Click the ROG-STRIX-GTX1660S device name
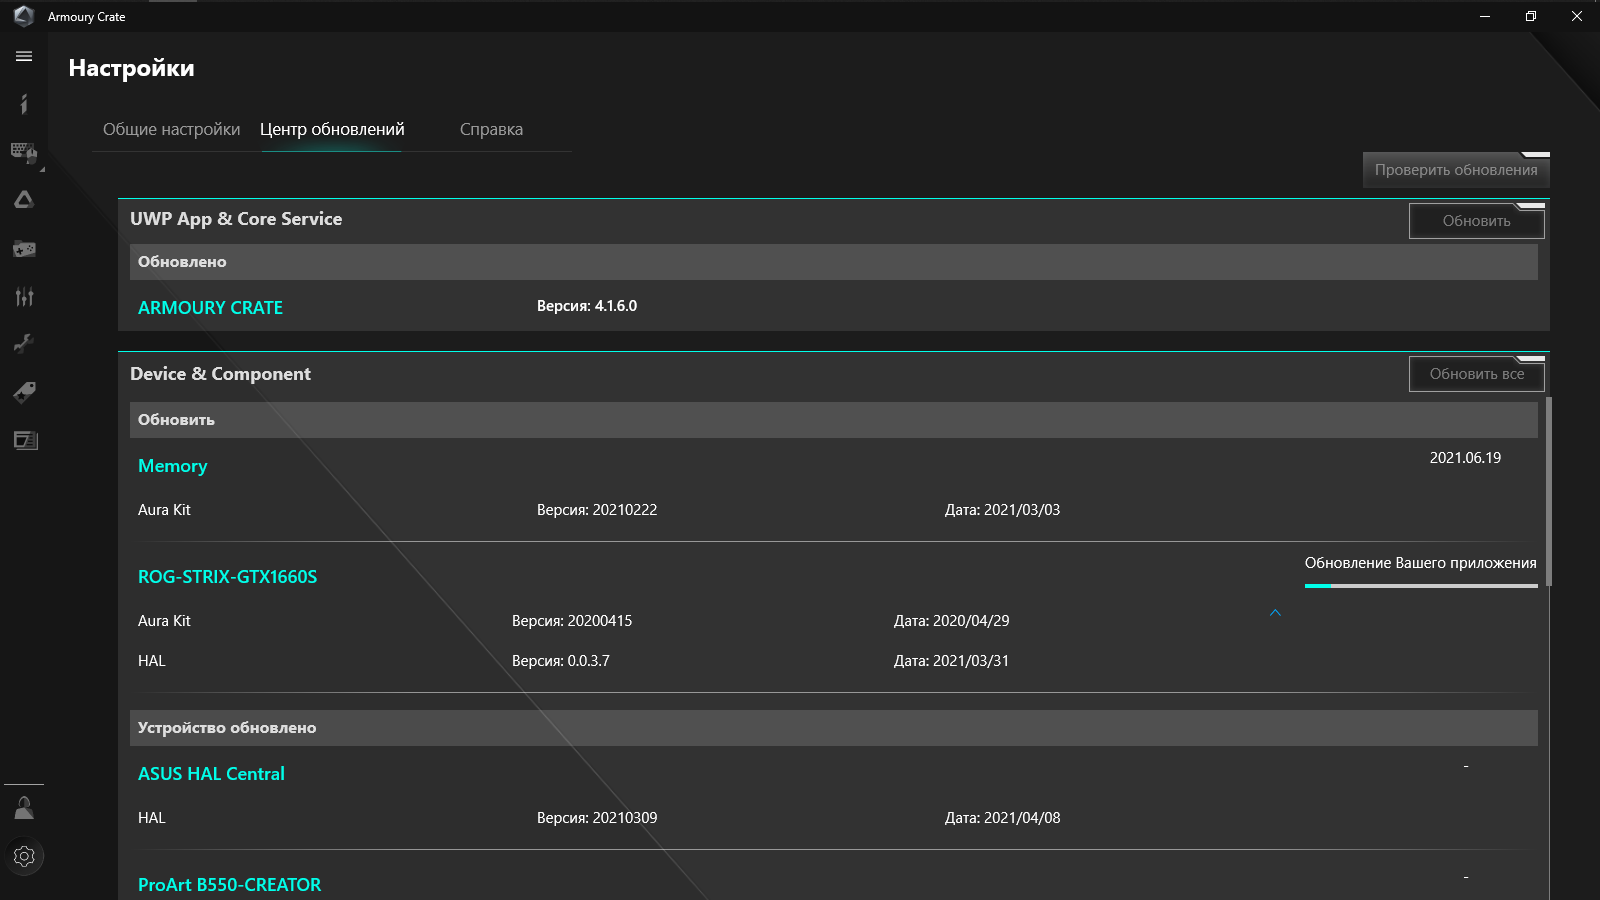Image resolution: width=1600 pixels, height=900 pixels. click(x=227, y=577)
